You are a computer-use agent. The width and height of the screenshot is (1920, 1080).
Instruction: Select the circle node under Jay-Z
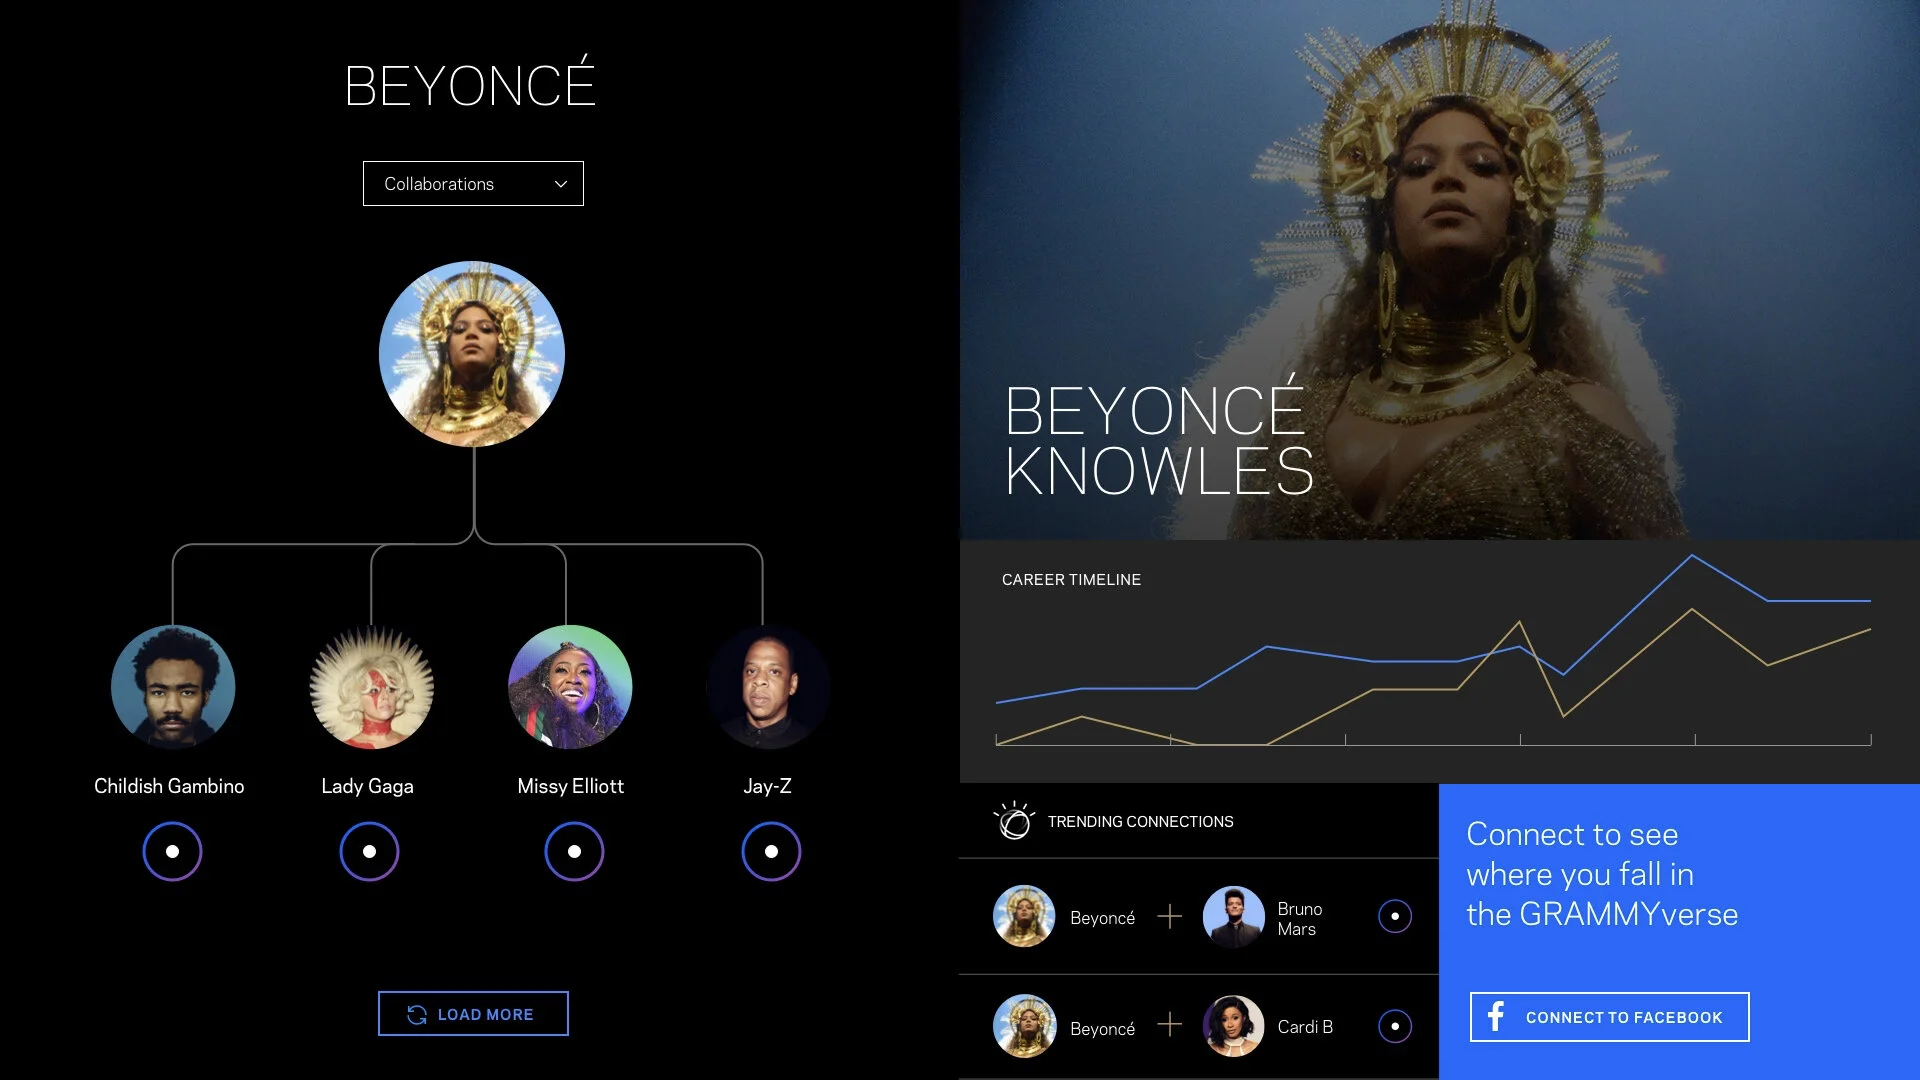[x=771, y=851]
